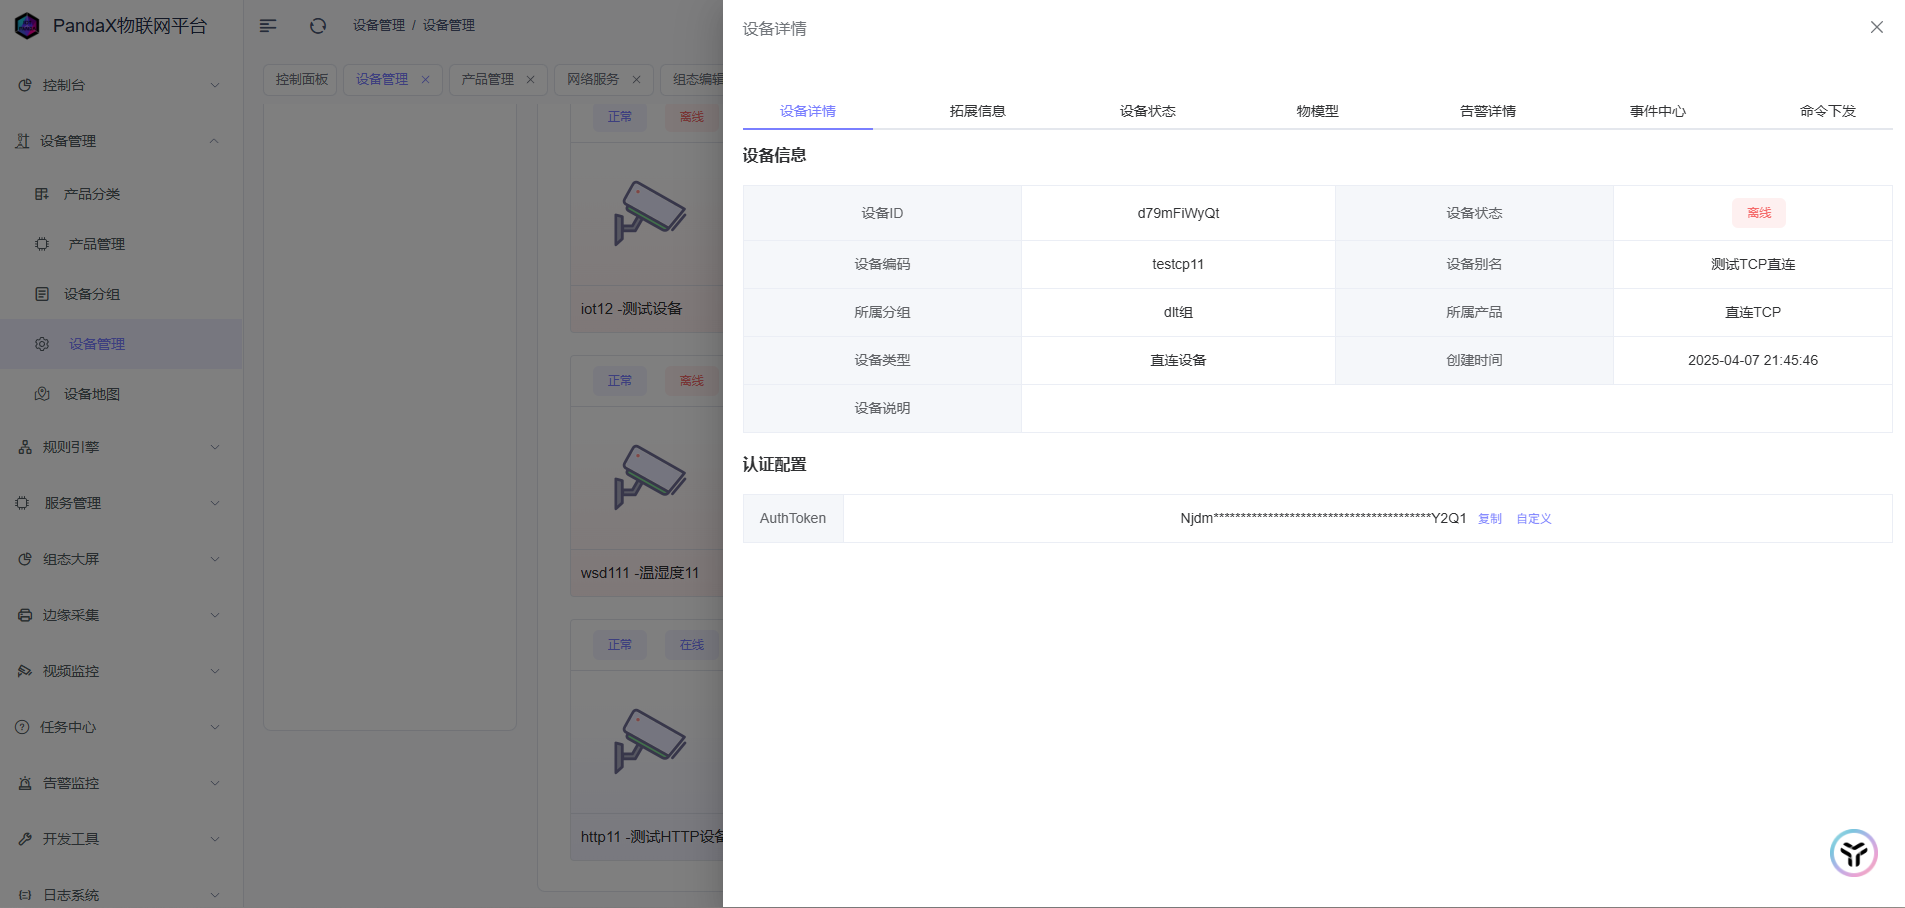Collapse sidebar with the menu fold icon
Screen dimensions: 1905x908
click(x=268, y=26)
